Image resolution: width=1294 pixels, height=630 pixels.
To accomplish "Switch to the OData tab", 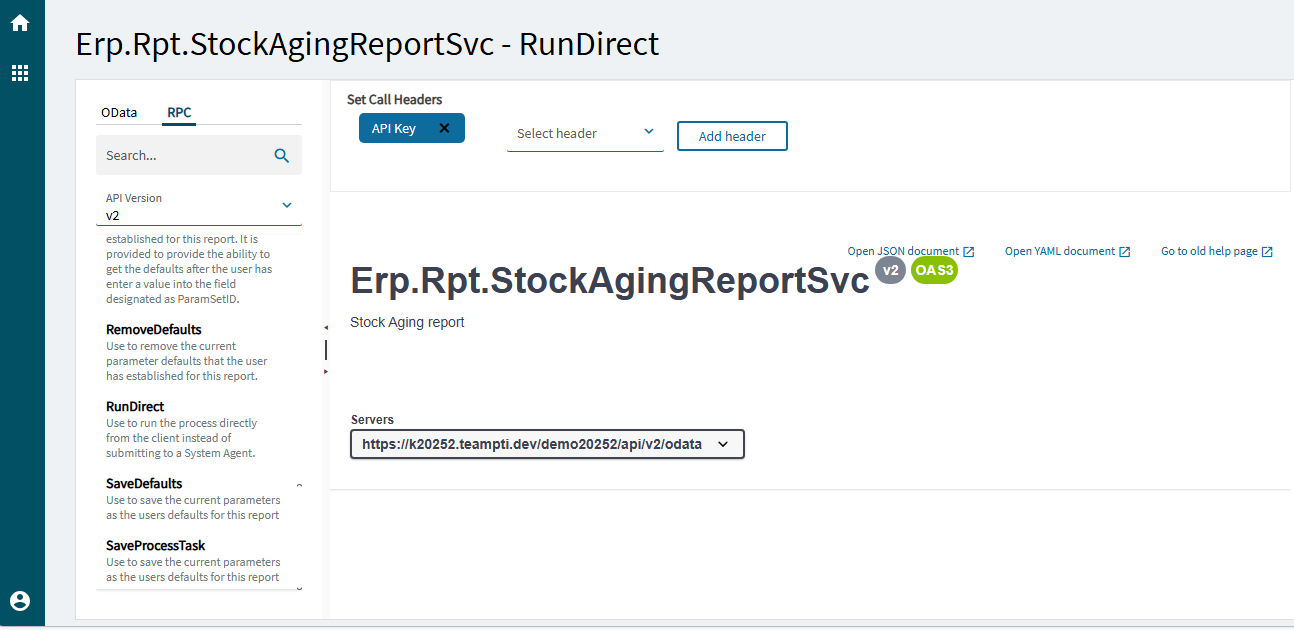I will pyautogui.click(x=119, y=113).
